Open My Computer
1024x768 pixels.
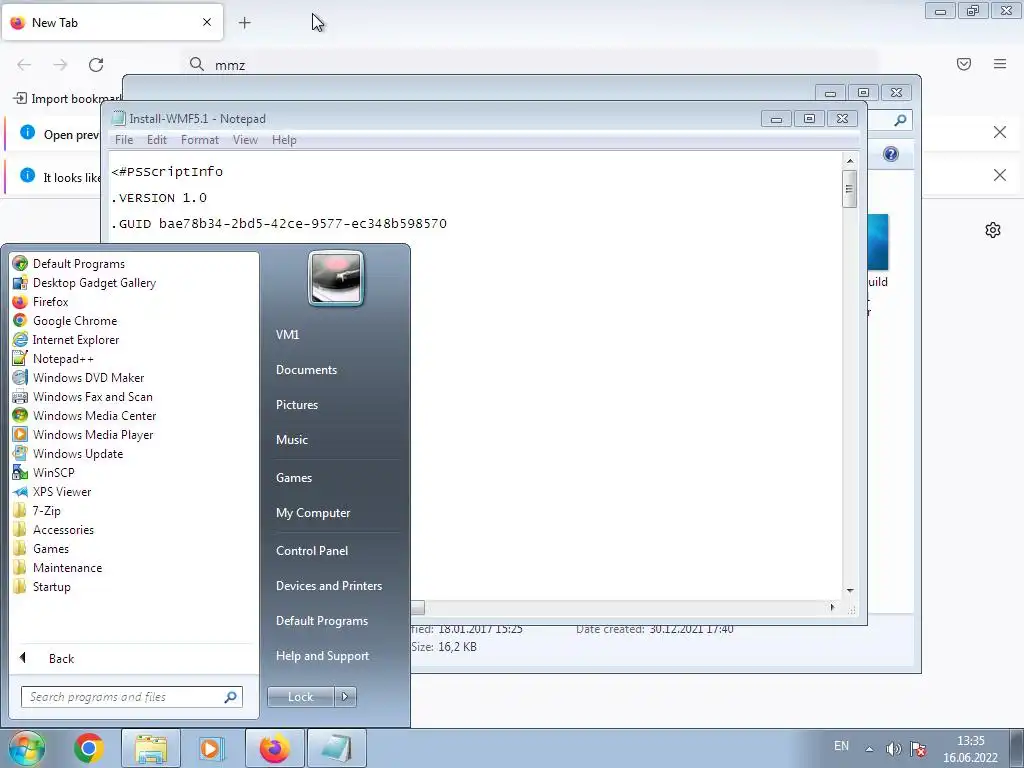313,513
